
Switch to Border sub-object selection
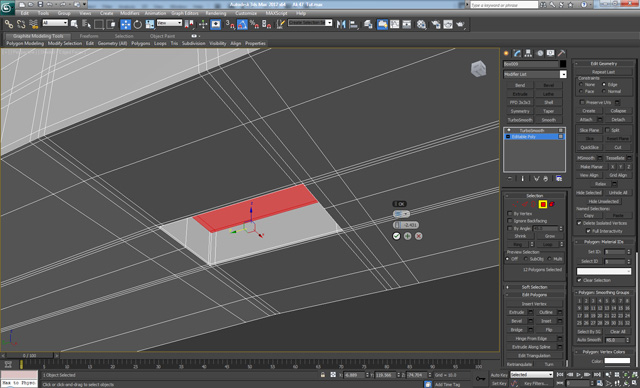(x=533, y=204)
